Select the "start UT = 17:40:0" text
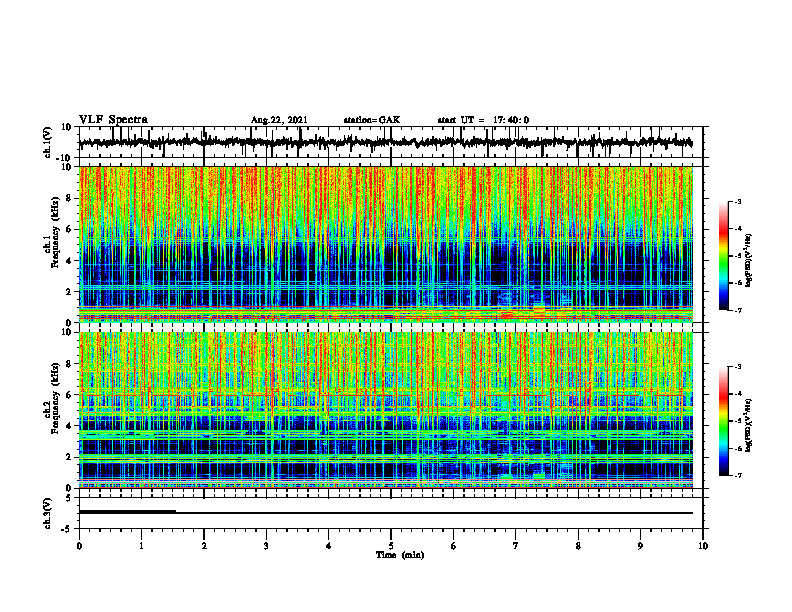792x612 pixels. coord(483,120)
